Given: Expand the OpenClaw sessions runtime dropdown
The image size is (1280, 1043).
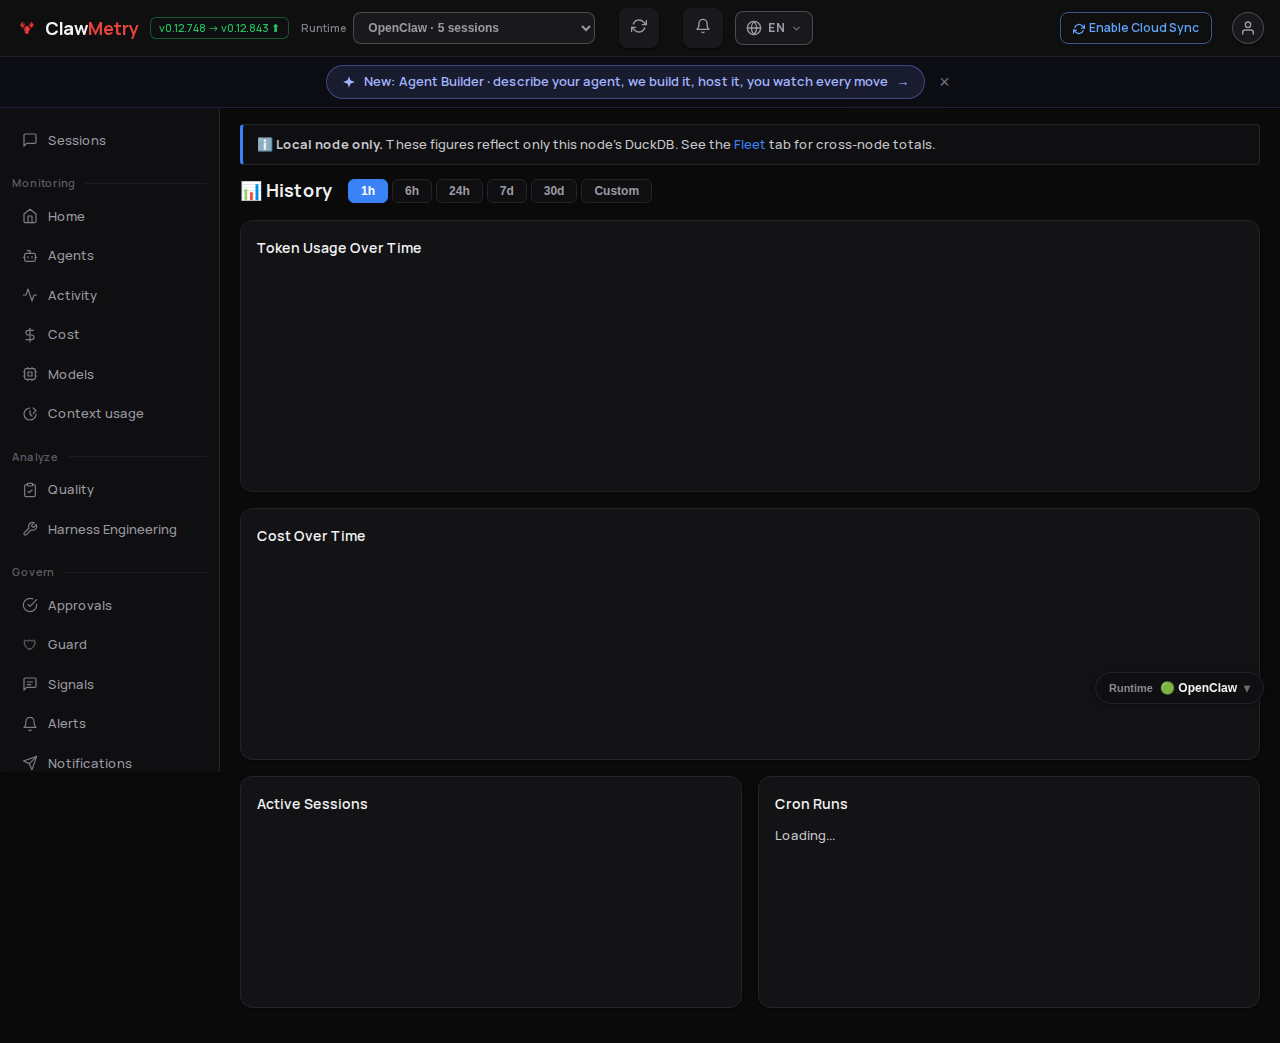Looking at the screenshot, I should 474,28.
